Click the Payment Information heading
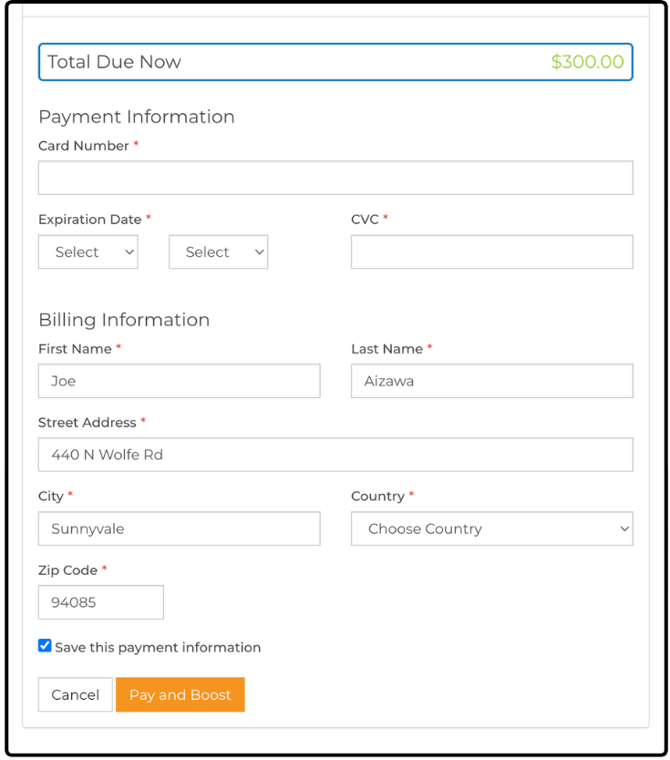Screen dimensions: 670x760 pyautogui.click(x=136, y=117)
